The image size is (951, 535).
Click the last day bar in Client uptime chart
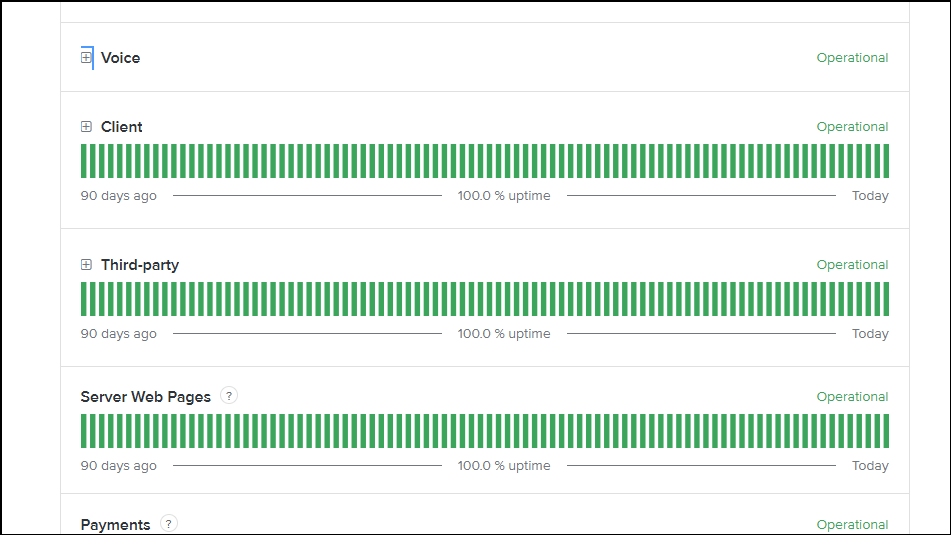886,161
